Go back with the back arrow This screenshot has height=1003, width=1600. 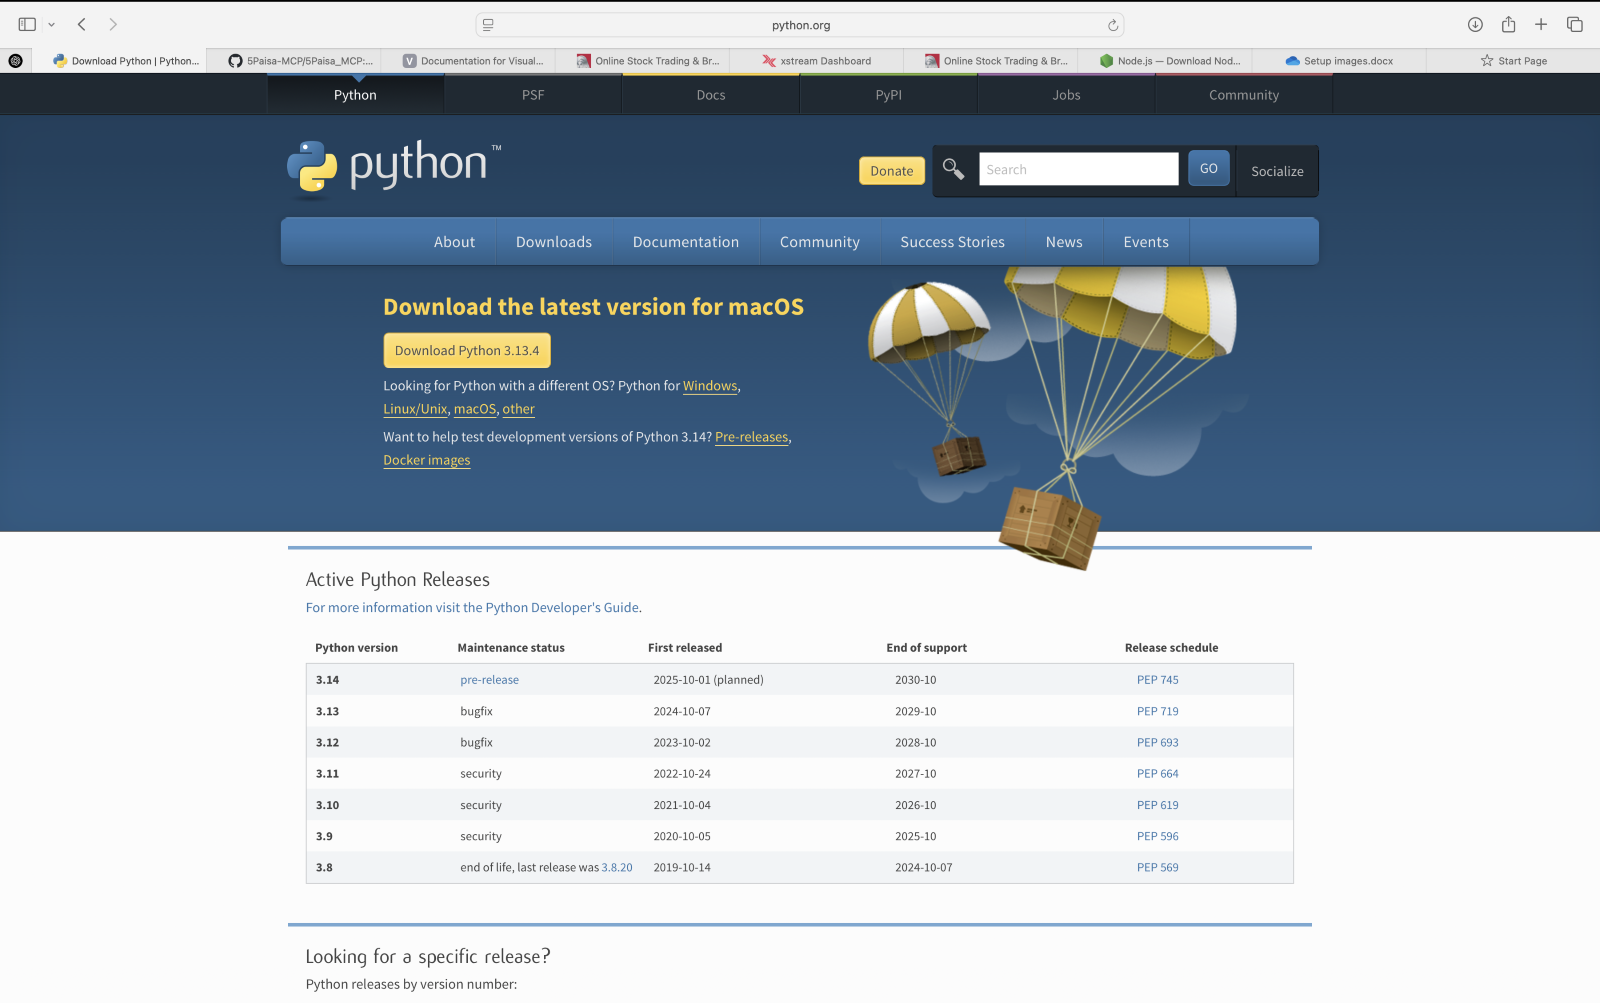tap(82, 24)
